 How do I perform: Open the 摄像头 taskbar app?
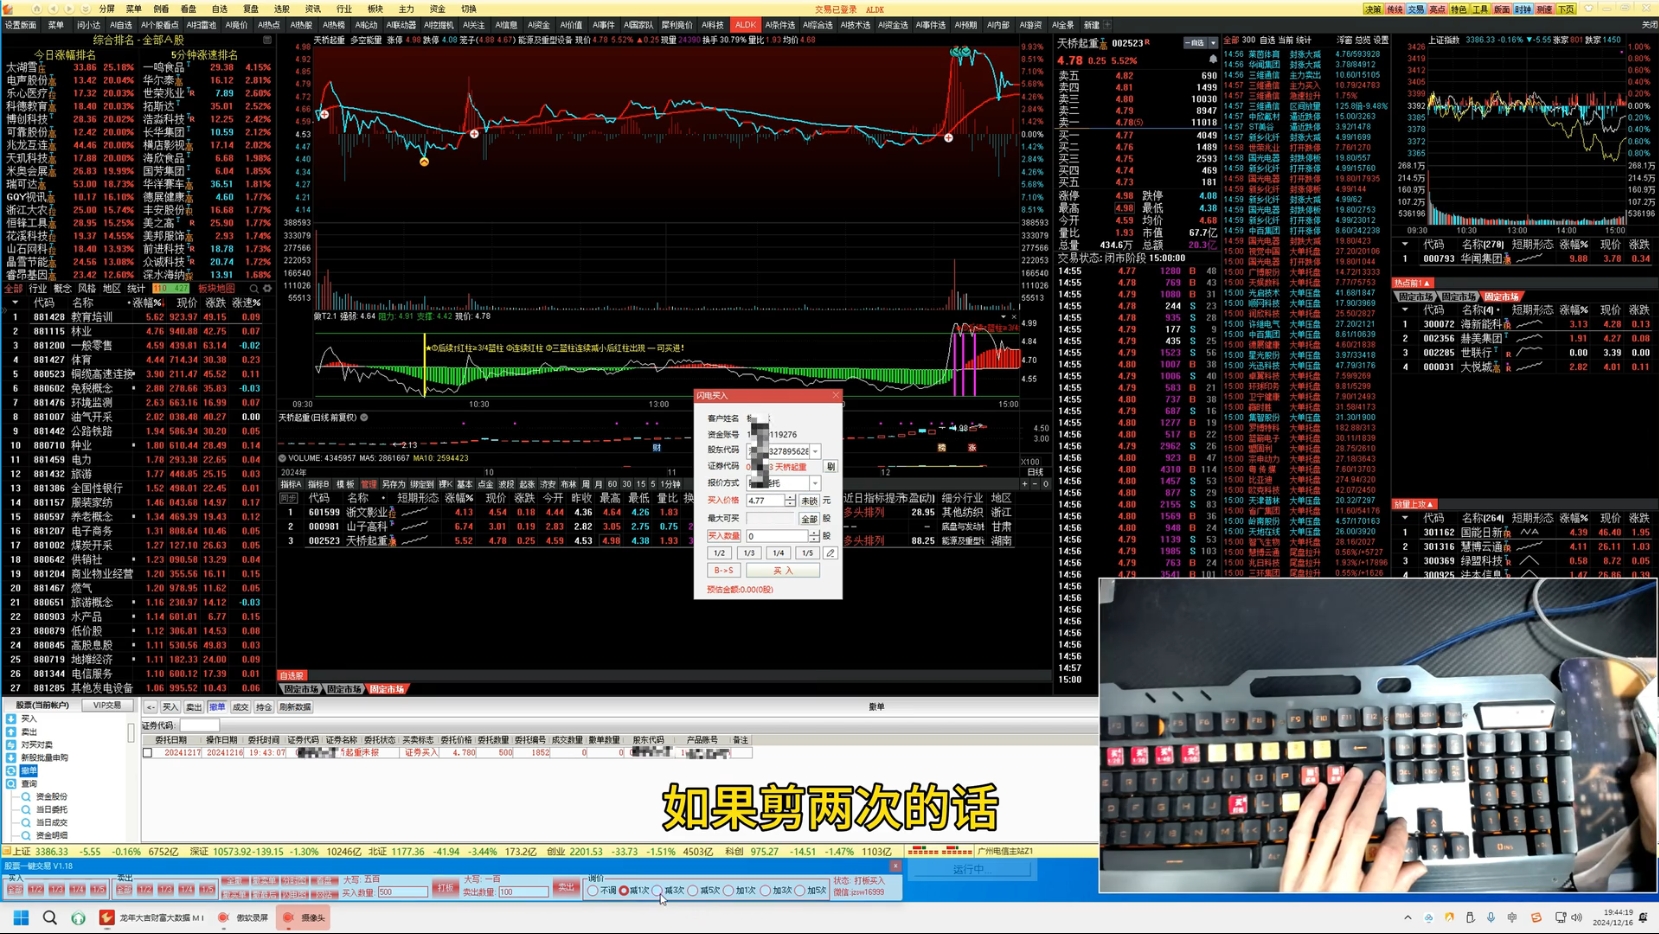(x=305, y=917)
